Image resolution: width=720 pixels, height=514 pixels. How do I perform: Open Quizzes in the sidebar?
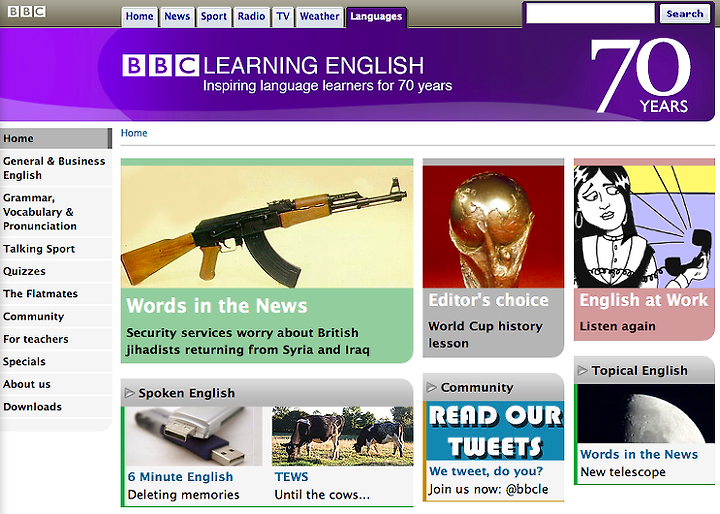(56, 271)
